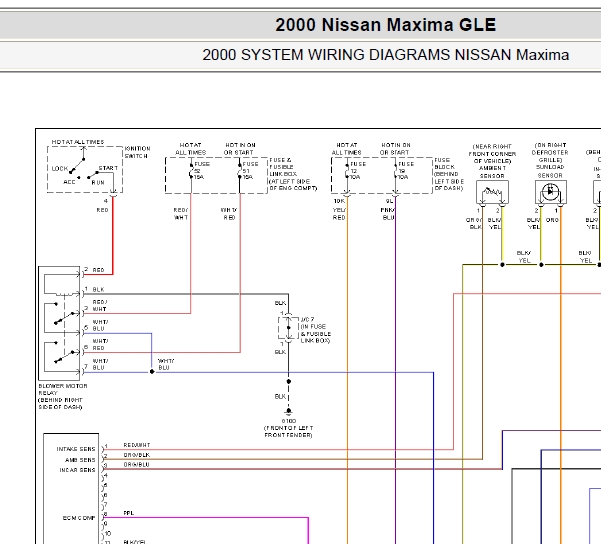Screen dimensions: 601x544
Task: Click the 'J/C 7 (IN FUSE & FUSIBLE LINK BOX)' label
Action: coord(316,330)
